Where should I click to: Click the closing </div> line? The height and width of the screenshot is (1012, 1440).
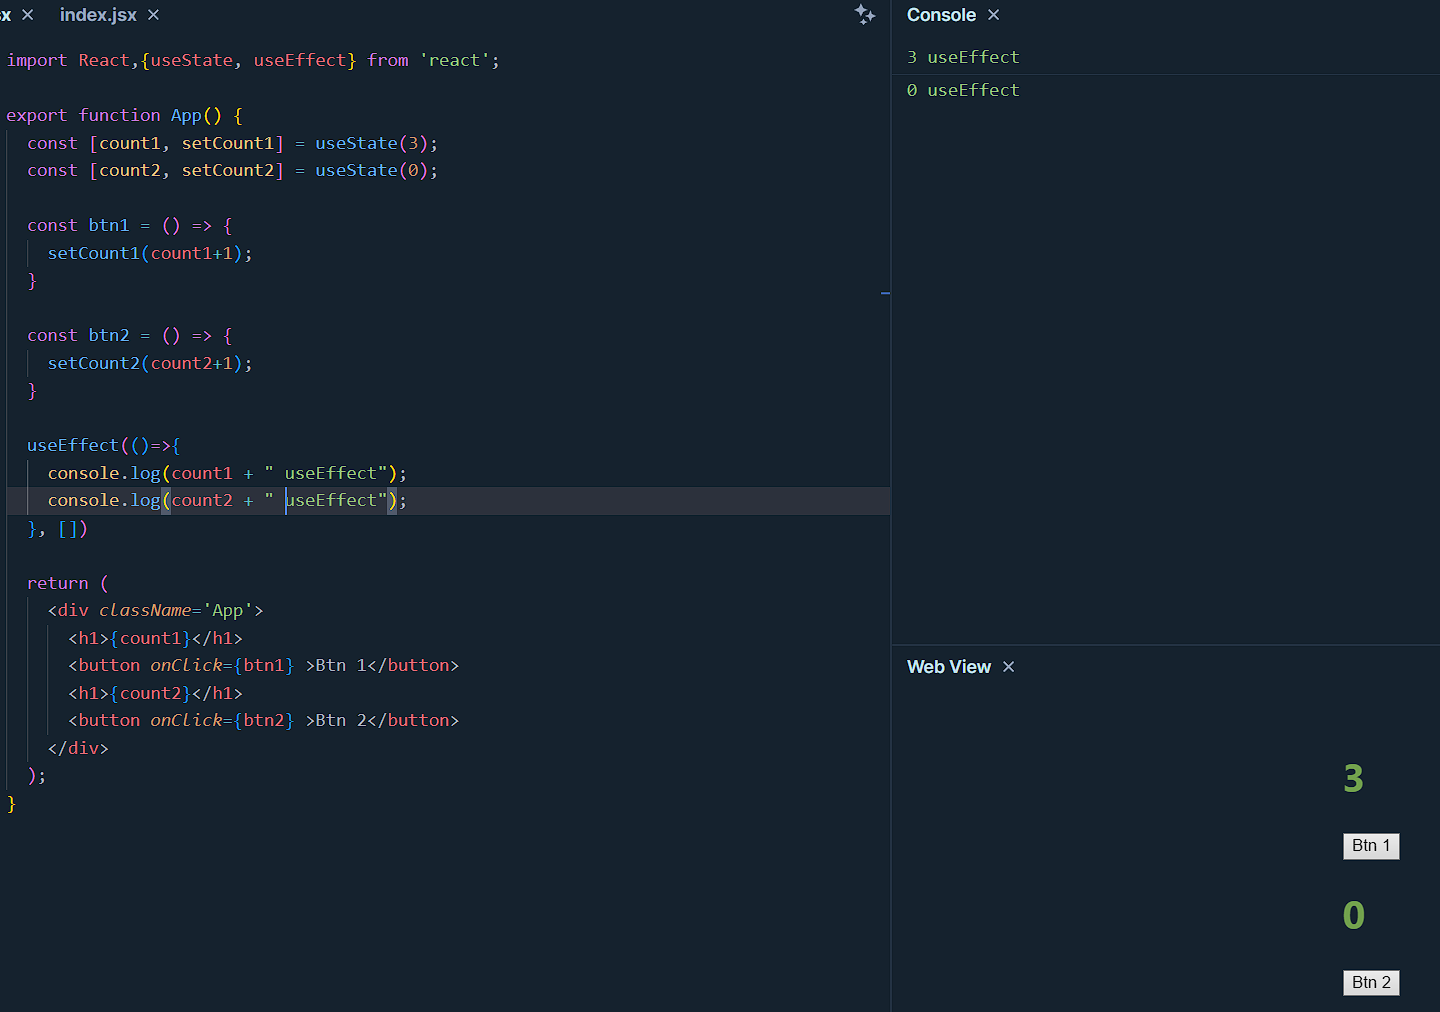click(x=78, y=748)
